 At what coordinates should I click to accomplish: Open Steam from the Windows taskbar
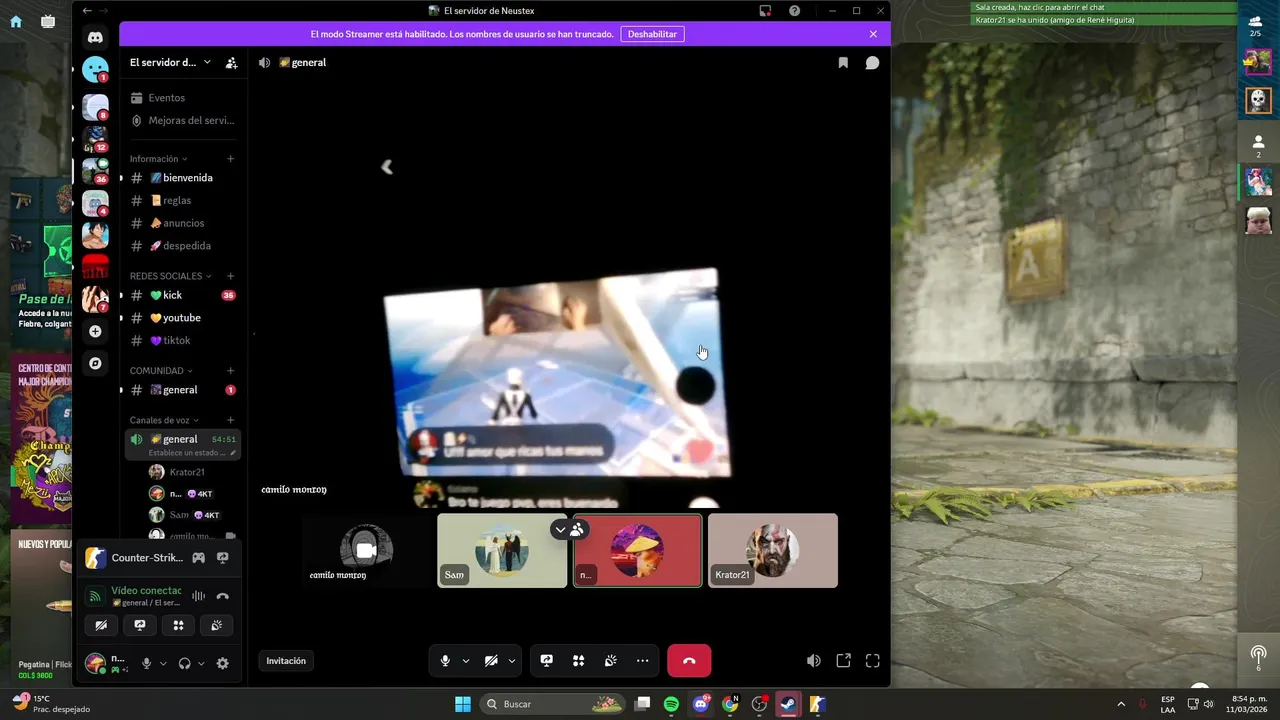pyautogui.click(x=788, y=704)
